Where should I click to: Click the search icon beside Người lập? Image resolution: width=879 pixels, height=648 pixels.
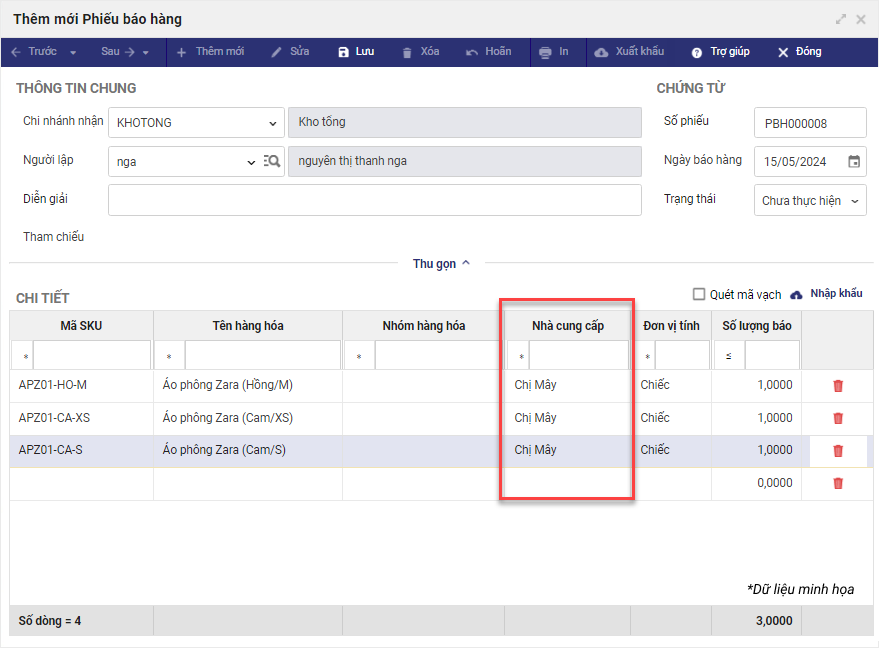(x=272, y=161)
